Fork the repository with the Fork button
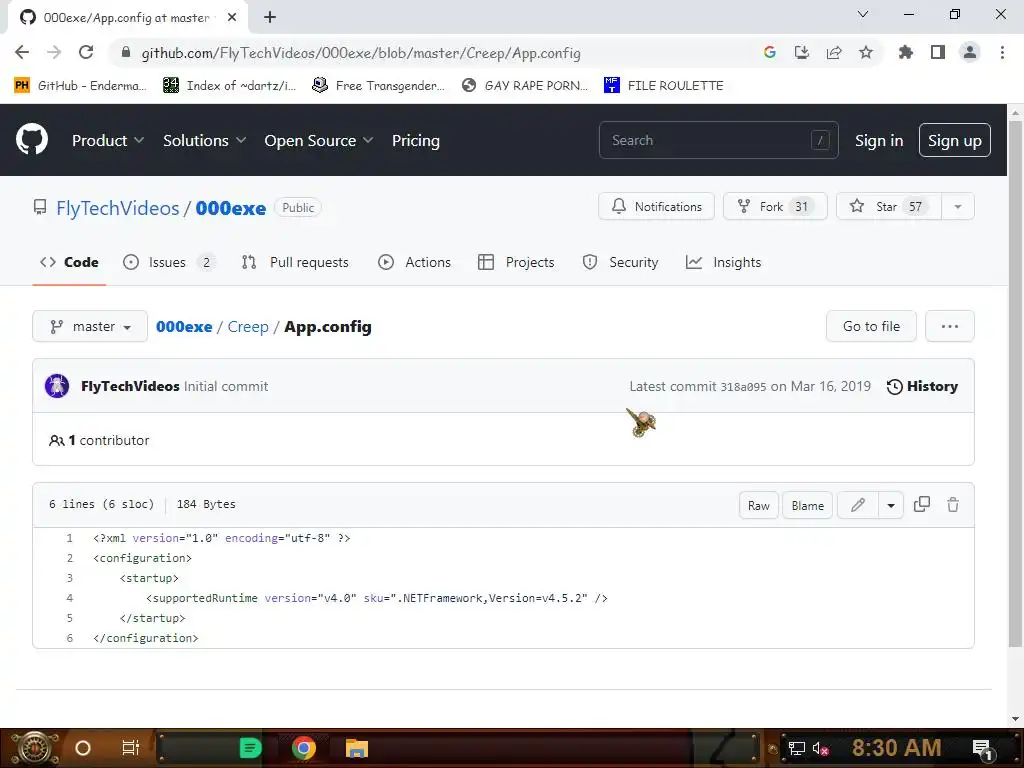Viewport: 1024px width, 768px height. pyautogui.click(x=775, y=206)
